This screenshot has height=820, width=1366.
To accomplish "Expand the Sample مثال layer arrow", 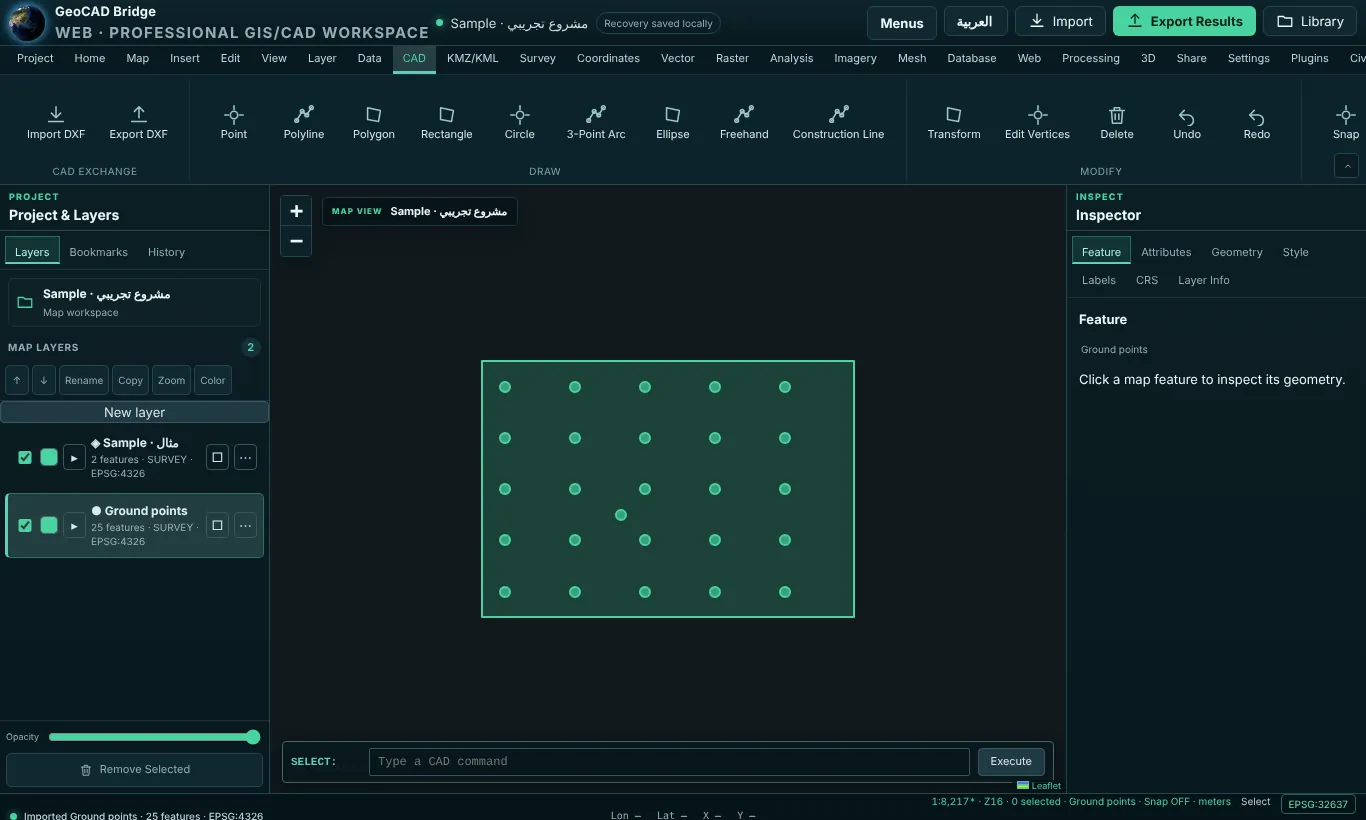I will (x=74, y=458).
